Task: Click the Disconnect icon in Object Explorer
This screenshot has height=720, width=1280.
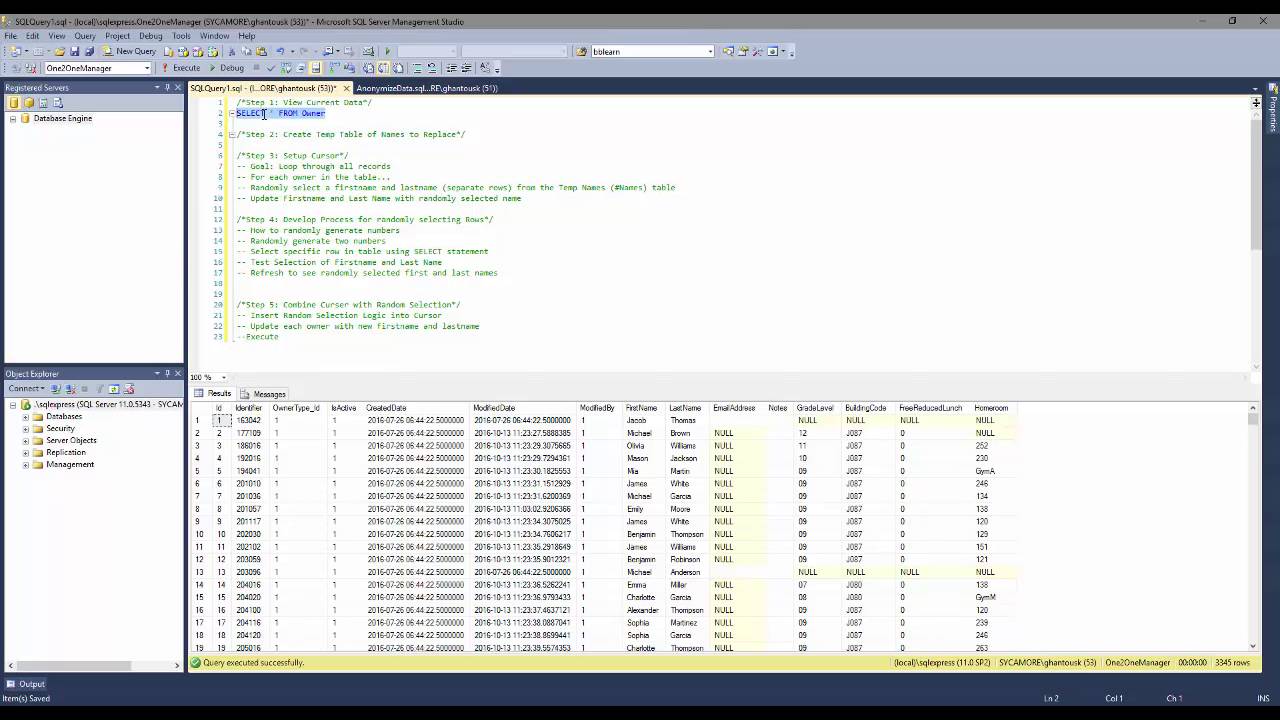Action: 70,388
